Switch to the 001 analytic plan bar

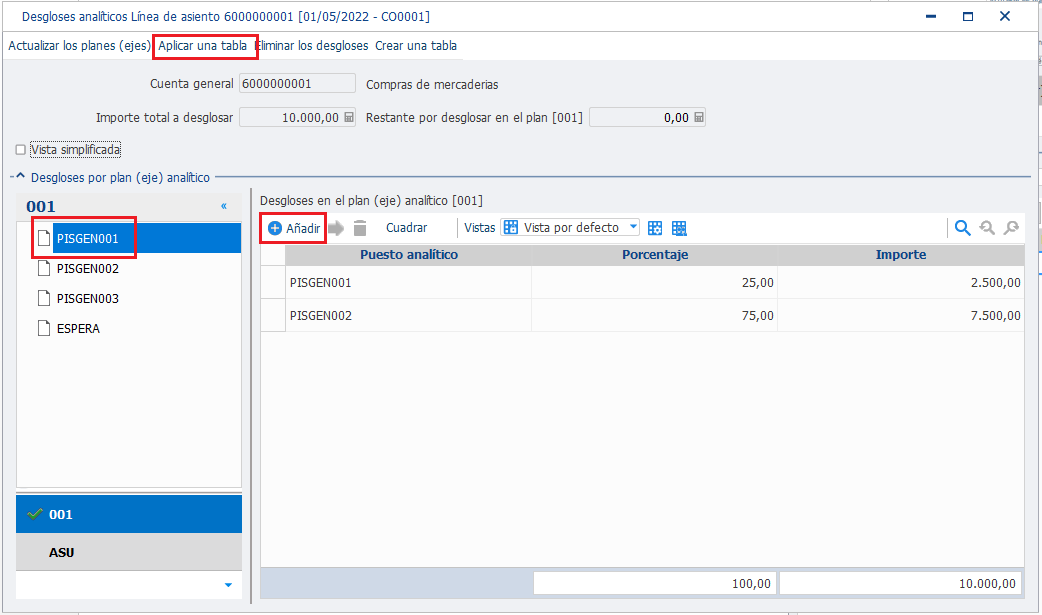[129, 514]
